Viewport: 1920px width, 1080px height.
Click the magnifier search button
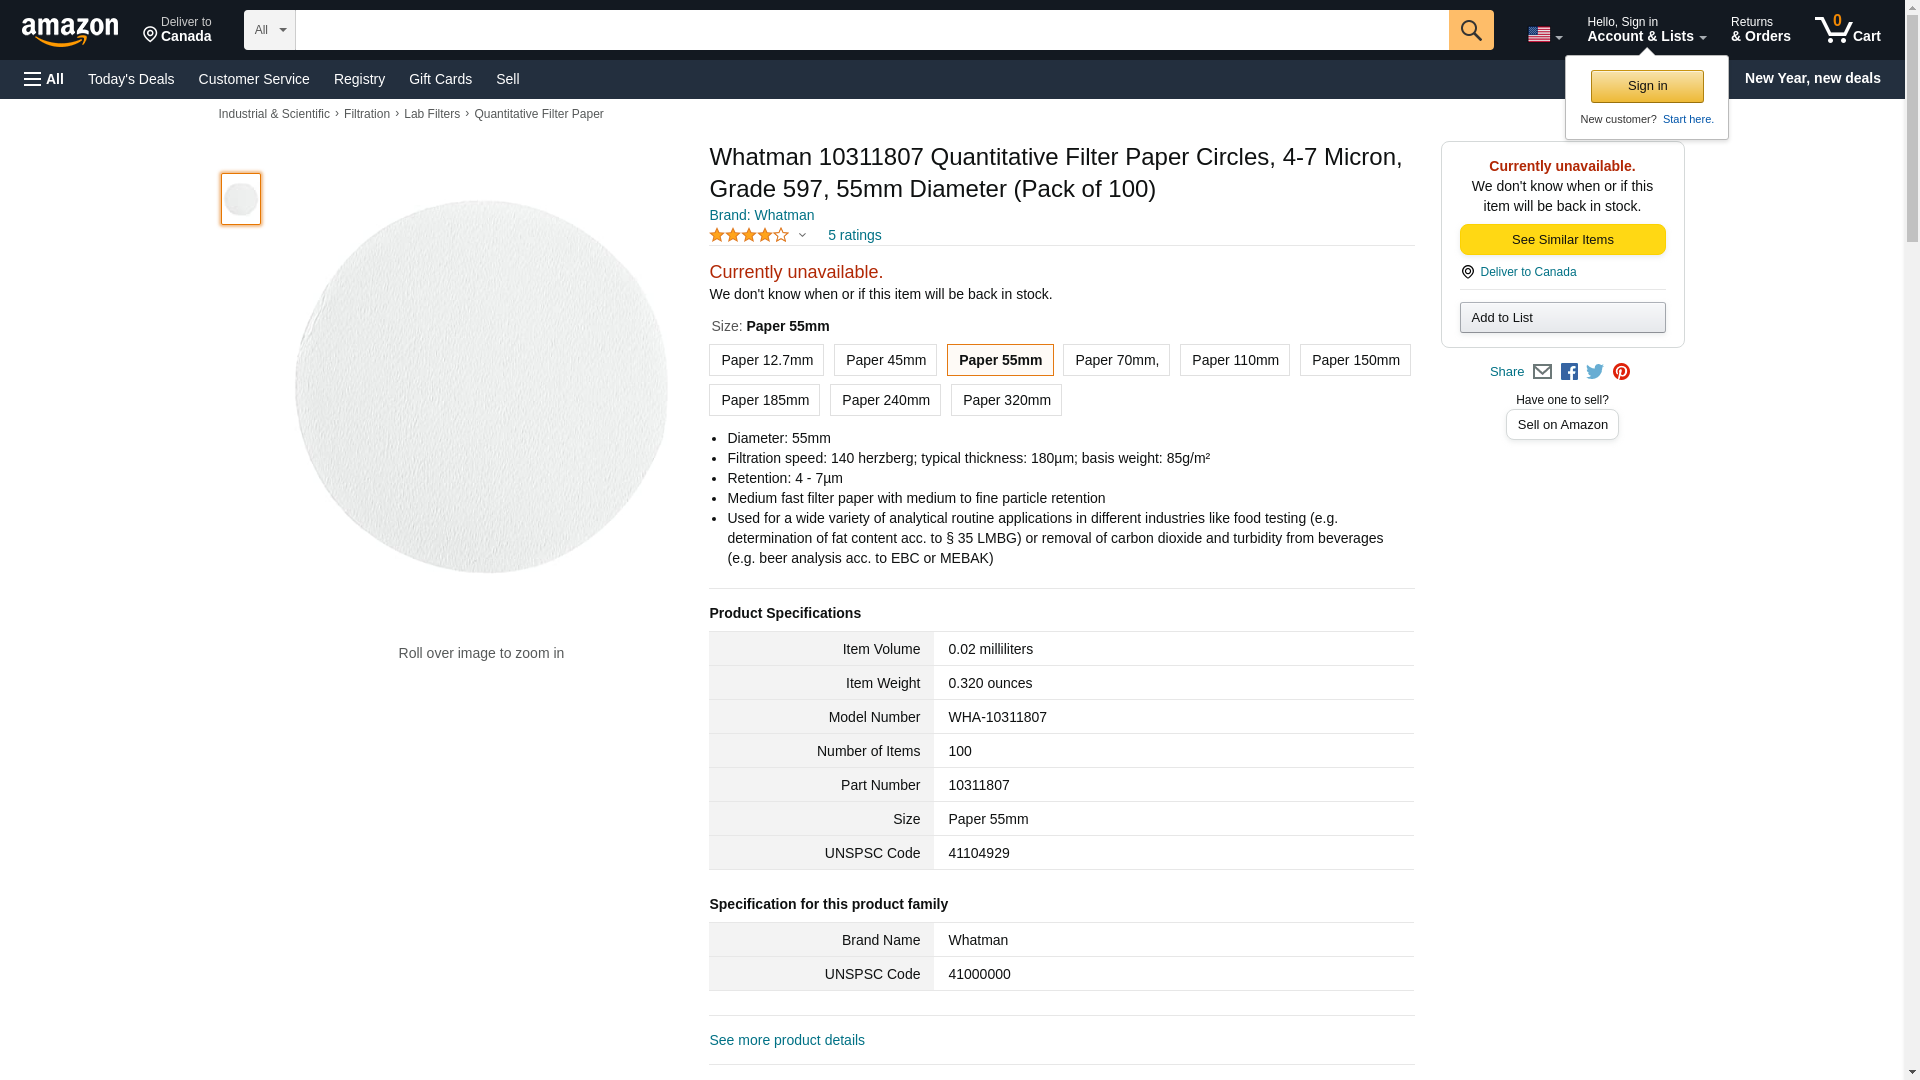(x=1470, y=30)
